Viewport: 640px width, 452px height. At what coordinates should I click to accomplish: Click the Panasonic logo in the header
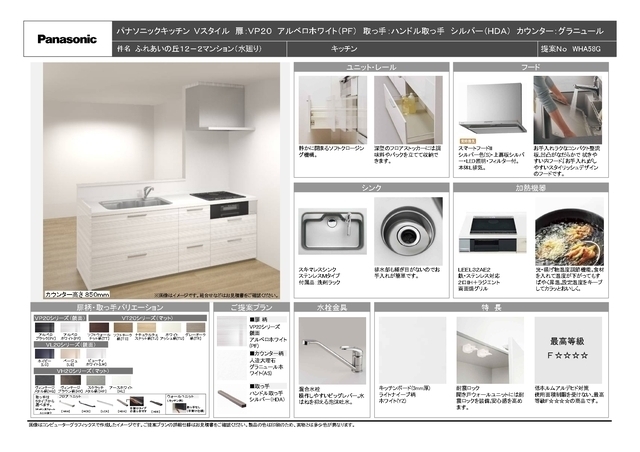[67, 39]
